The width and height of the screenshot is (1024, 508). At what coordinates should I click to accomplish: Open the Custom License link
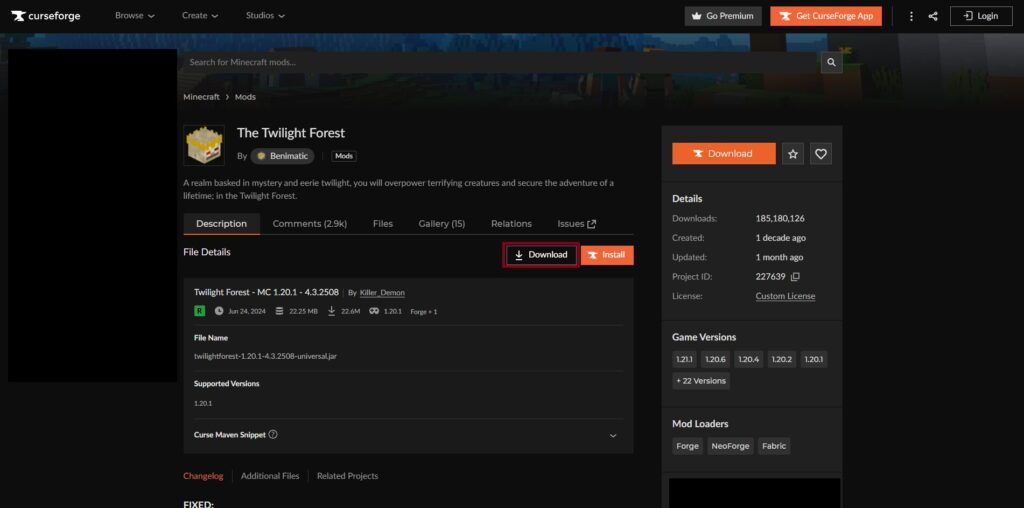785,296
